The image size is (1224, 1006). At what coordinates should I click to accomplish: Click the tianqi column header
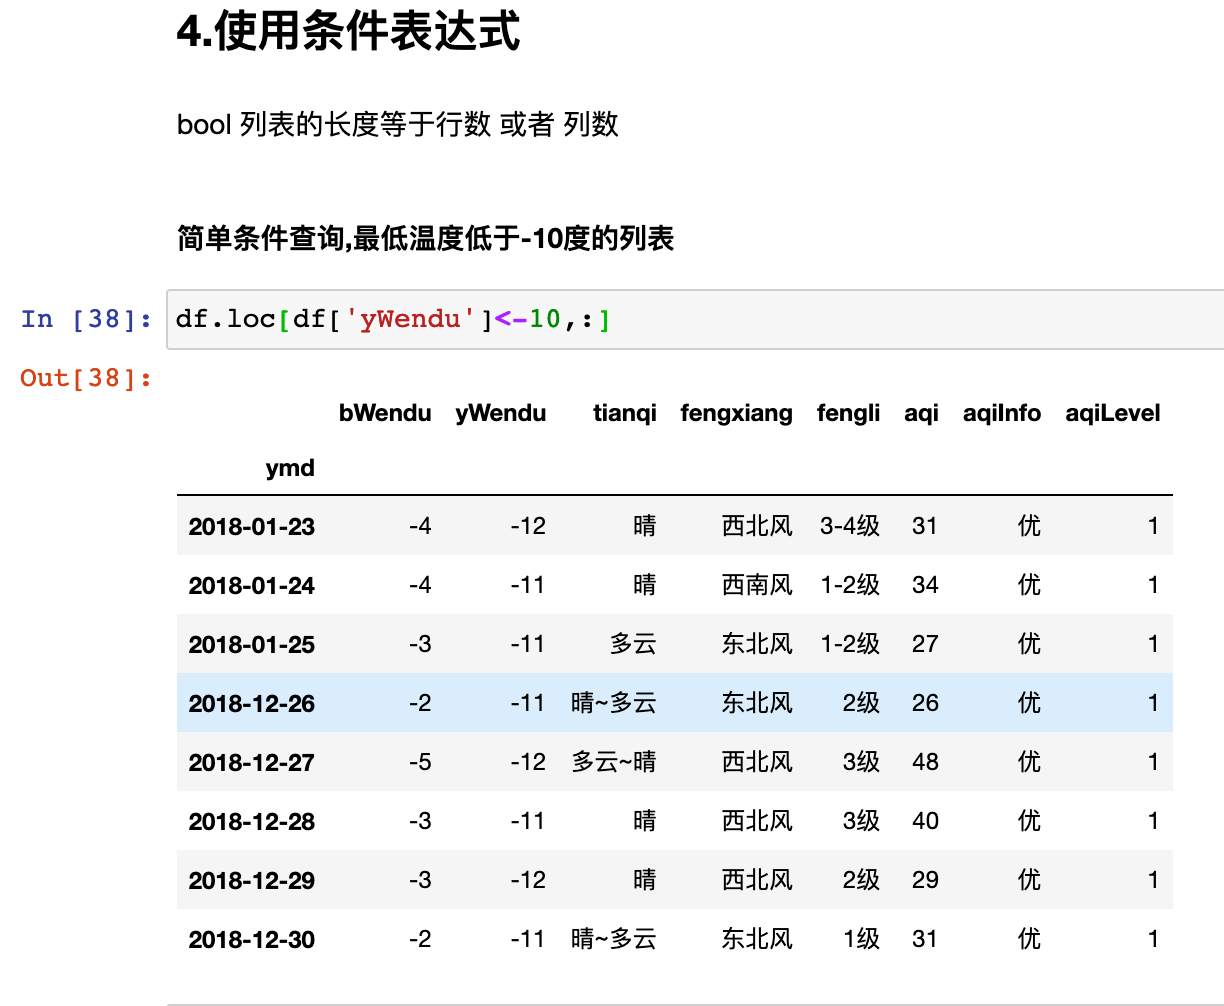[624, 412]
